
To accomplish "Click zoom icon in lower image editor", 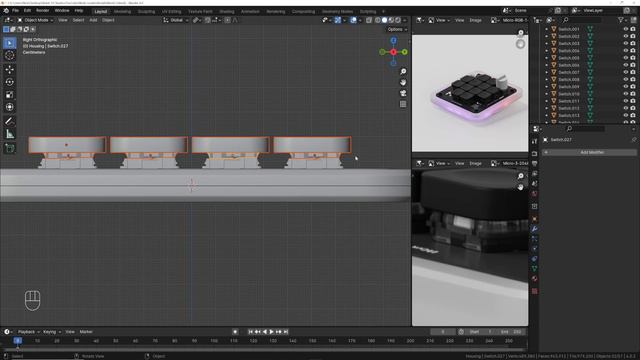I will click(x=520, y=176).
